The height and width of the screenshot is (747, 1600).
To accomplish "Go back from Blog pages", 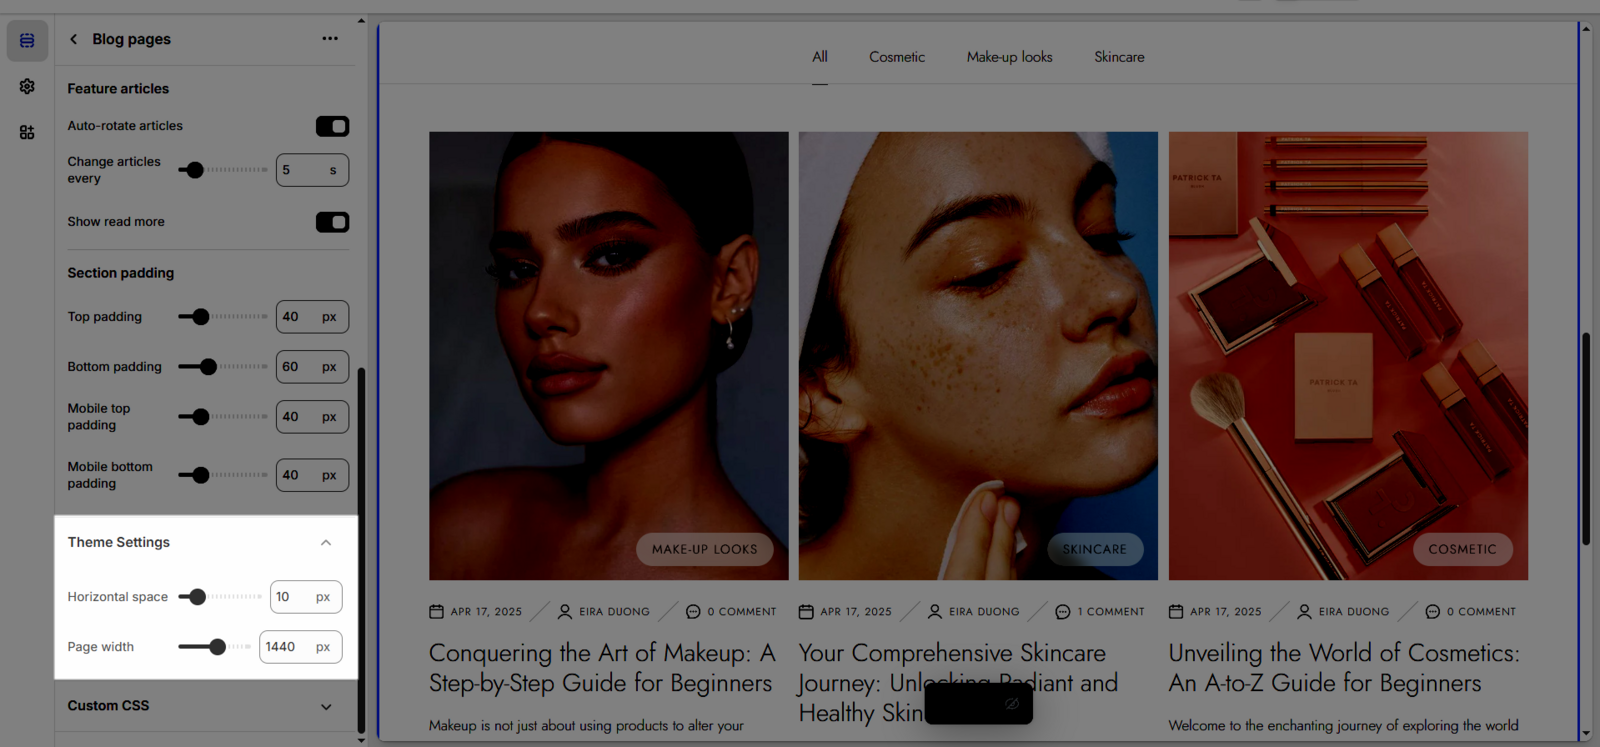I will (x=73, y=39).
